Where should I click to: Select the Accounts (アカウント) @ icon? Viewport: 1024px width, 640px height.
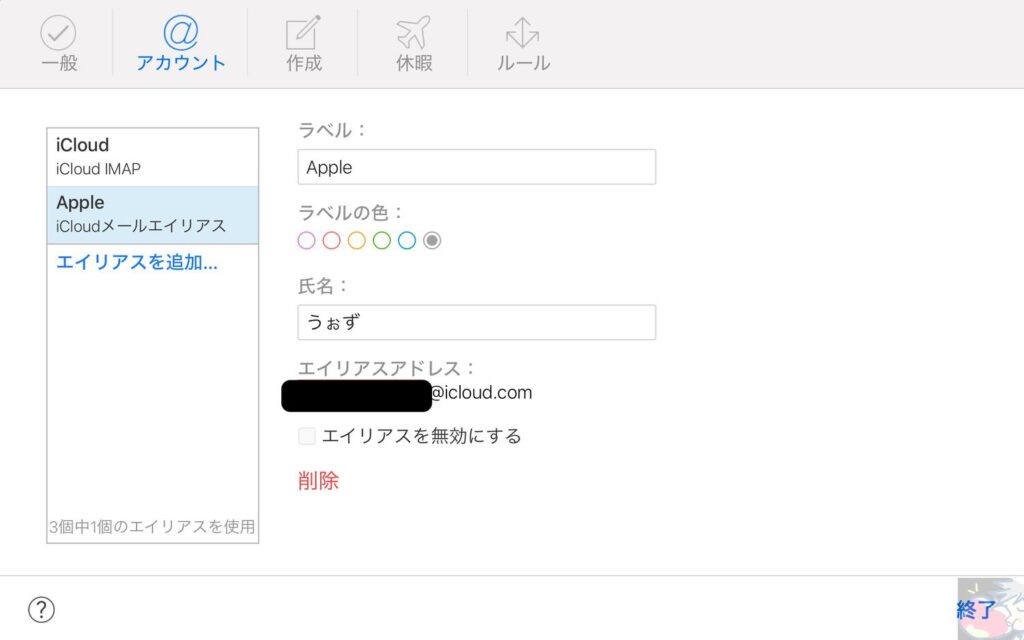pyautogui.click(x=181, y=34)
